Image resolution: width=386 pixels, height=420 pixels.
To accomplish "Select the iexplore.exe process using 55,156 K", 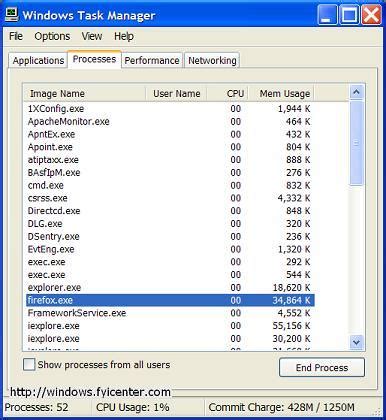I will 170,326.
